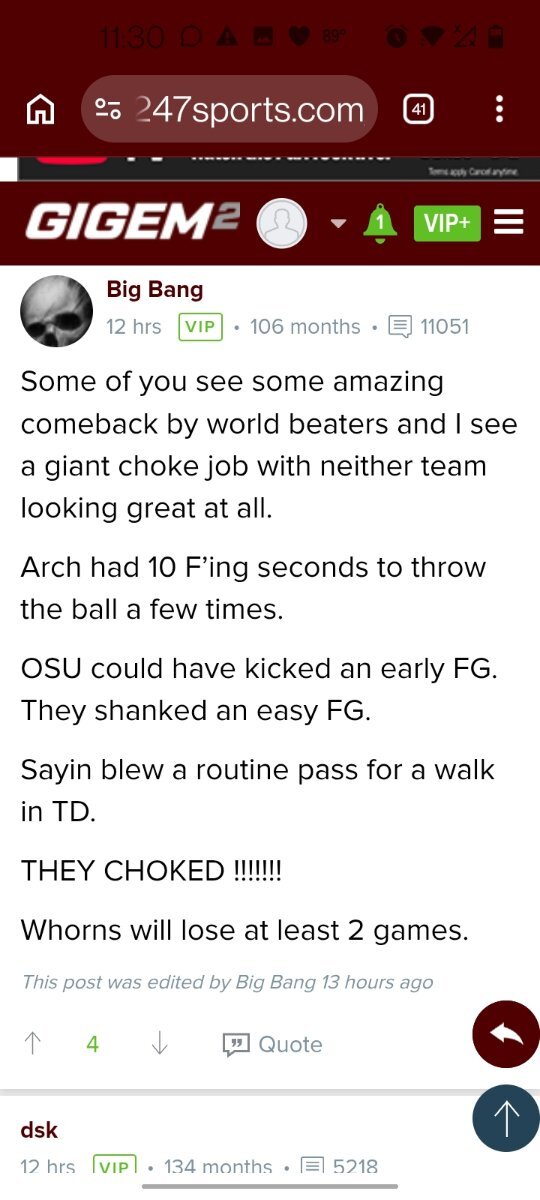
Task: Open dsk's username profile link
Action: click(x=39, y=1130)
